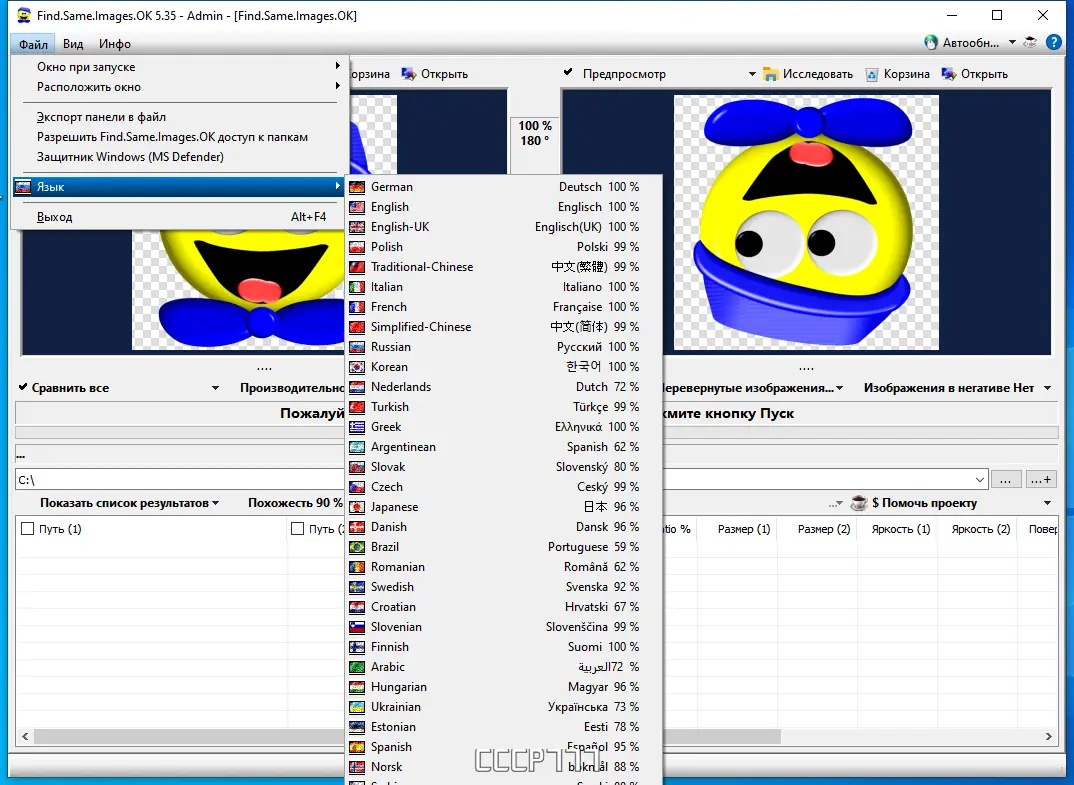Select Защитник Windows (MS Defender) entry
Viewport: 1074px width, 785px height.
pos(178,157)
